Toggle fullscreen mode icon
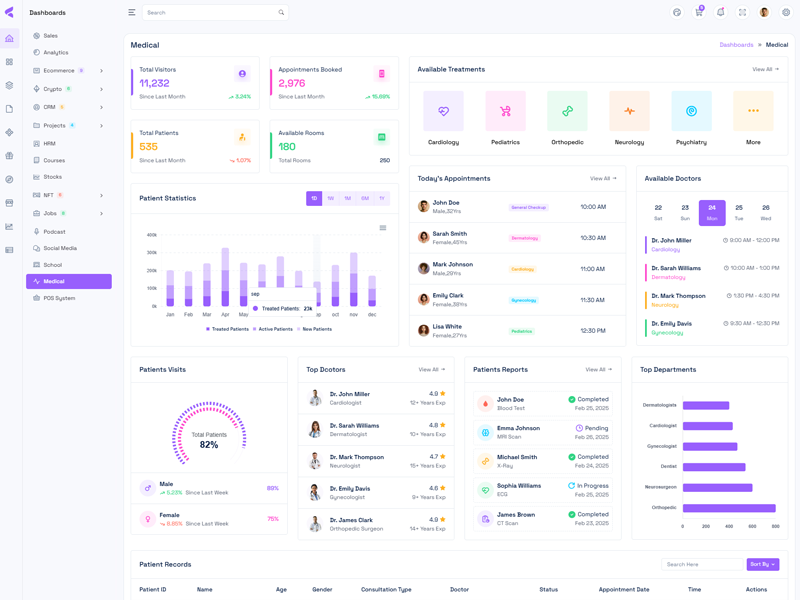The width and height of the screenshot is (800, 600). tap(742, 13)
